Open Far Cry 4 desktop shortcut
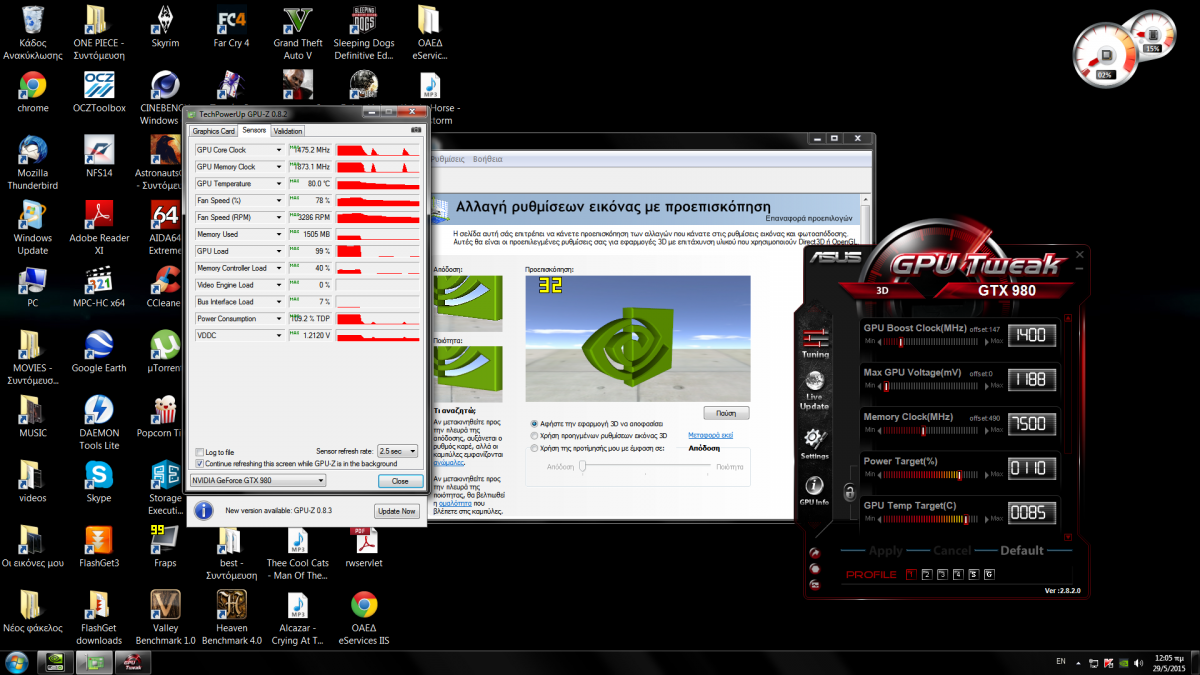1200x675 pixels. pyautogui.click(x=231, y=27)
